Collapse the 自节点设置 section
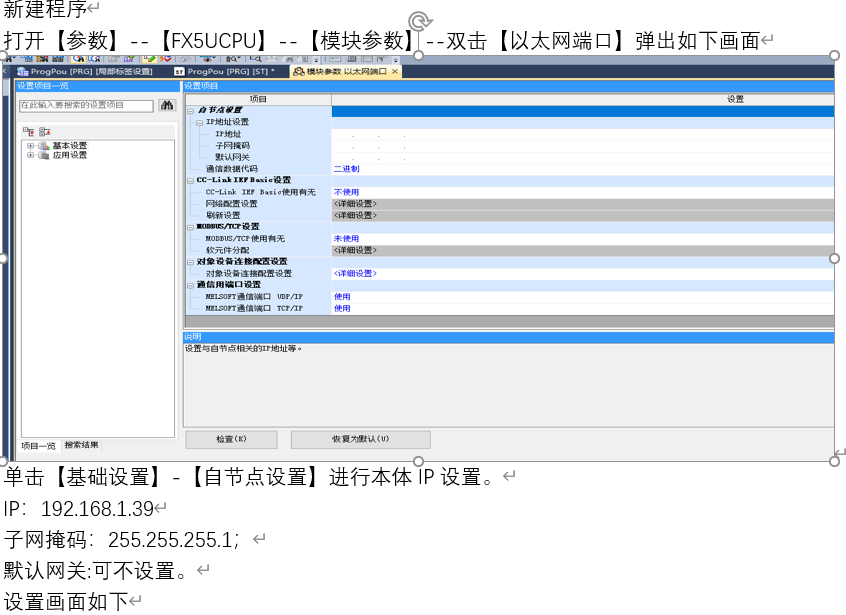Screen dimensions: 846x615 (189, 110)
